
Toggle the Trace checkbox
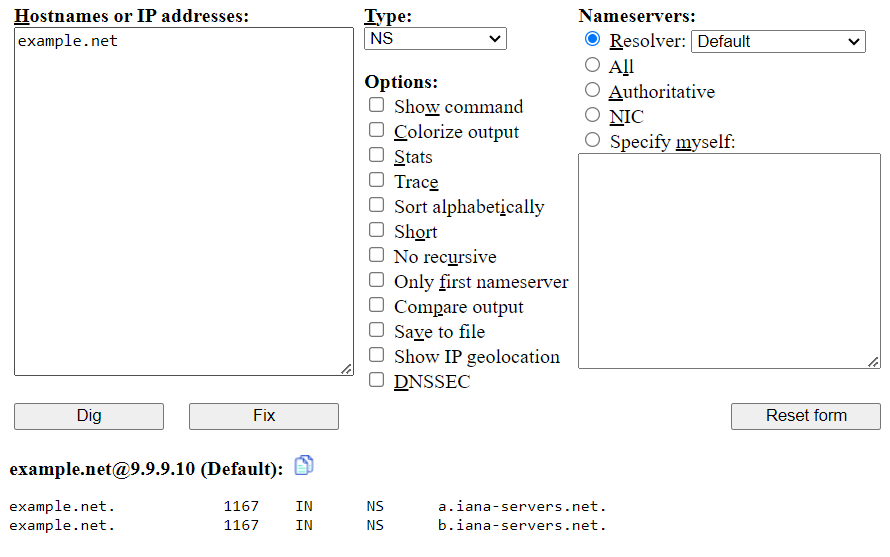point(376,180)
